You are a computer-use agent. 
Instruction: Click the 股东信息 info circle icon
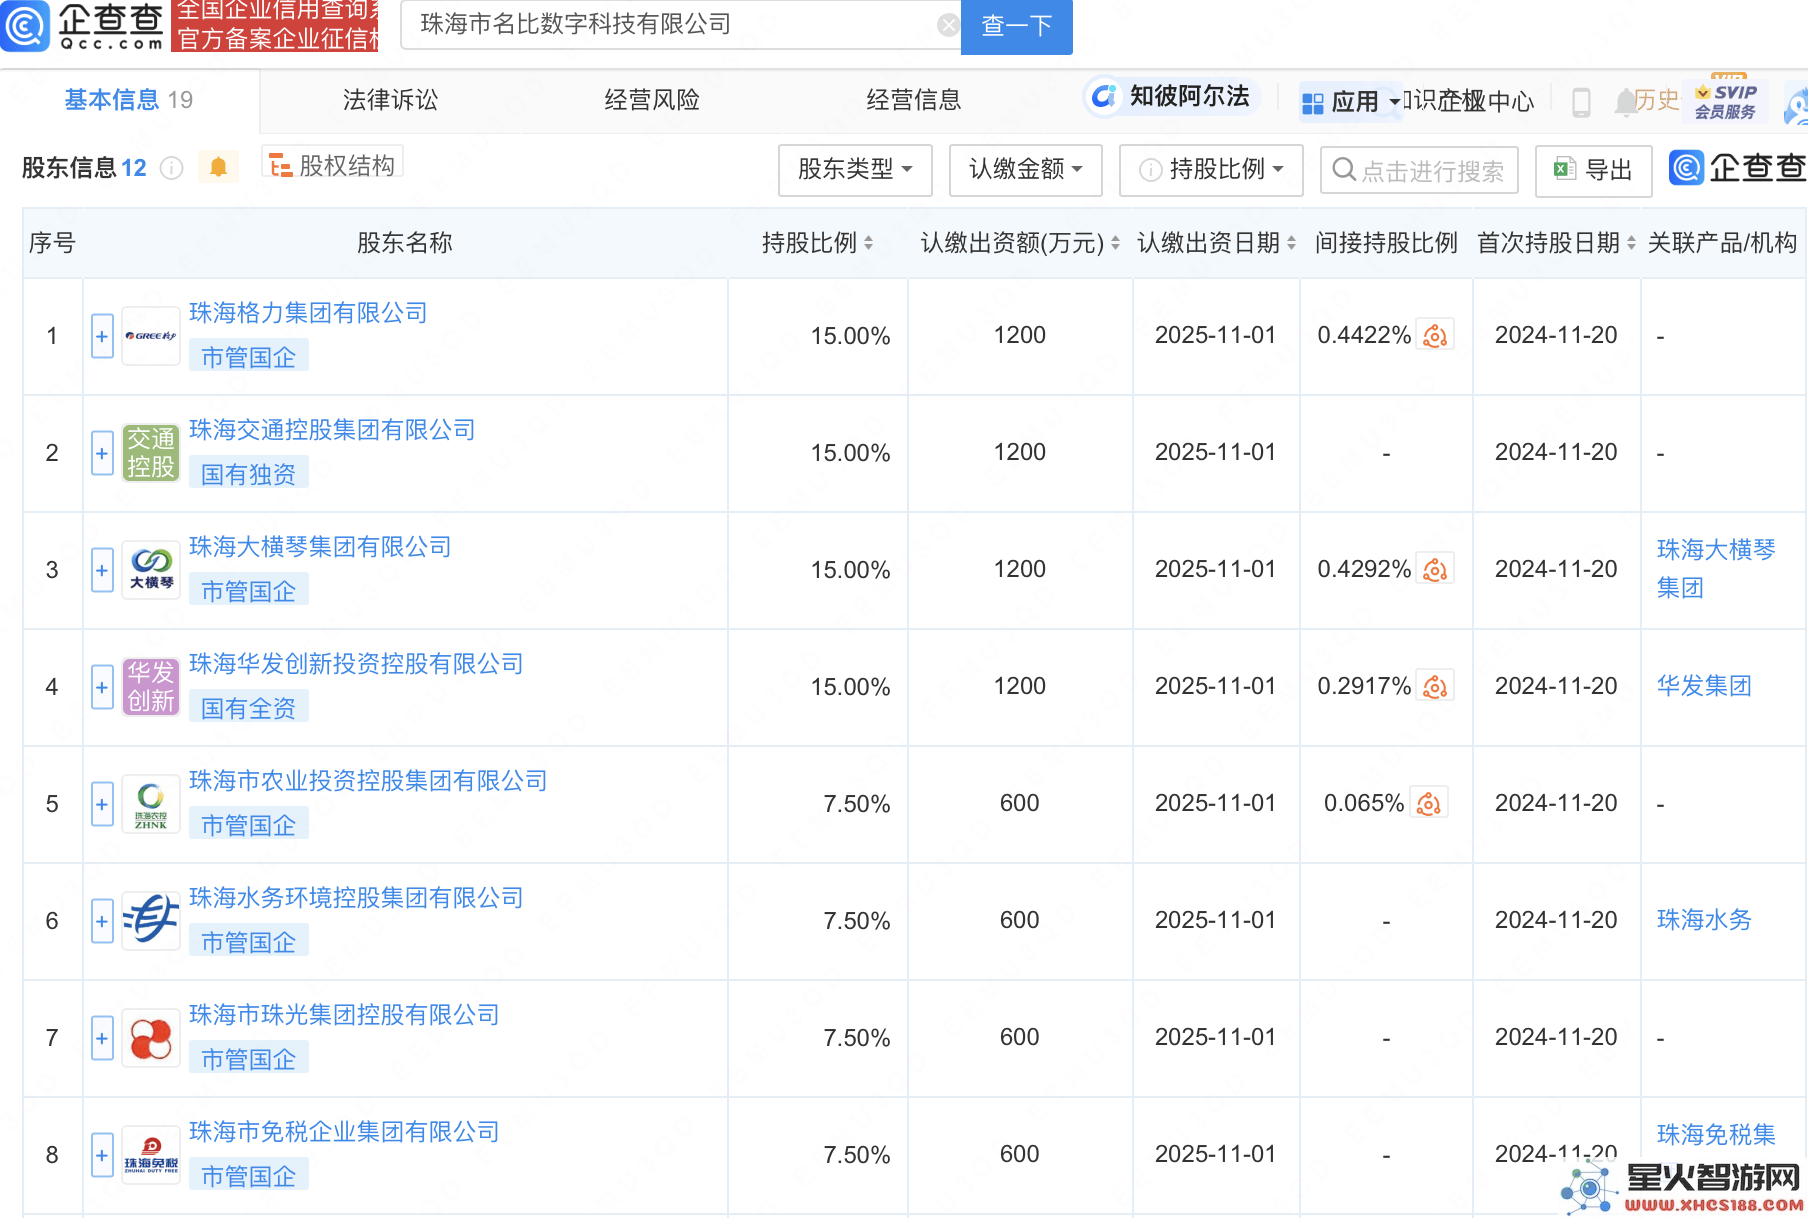click(x=172, y=168)
